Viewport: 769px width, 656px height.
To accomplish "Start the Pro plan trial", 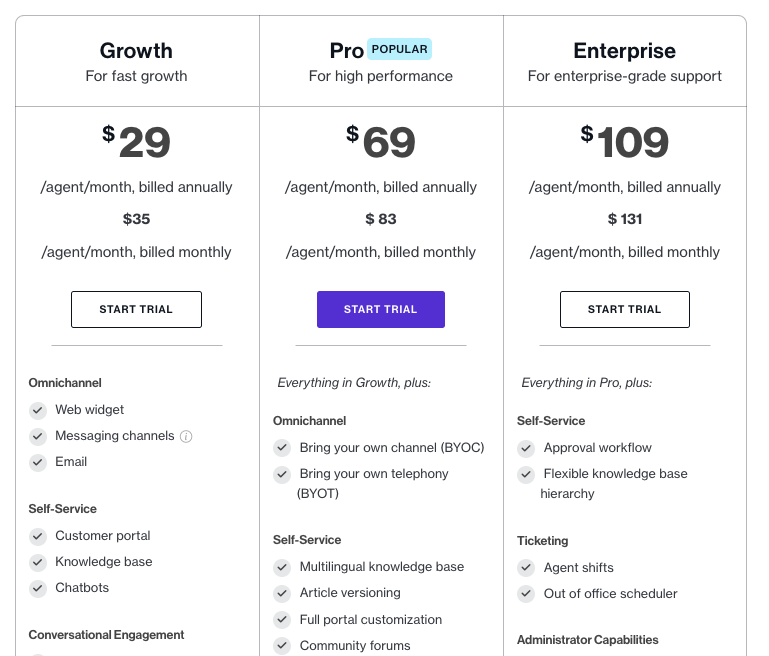I will point(380,310).
